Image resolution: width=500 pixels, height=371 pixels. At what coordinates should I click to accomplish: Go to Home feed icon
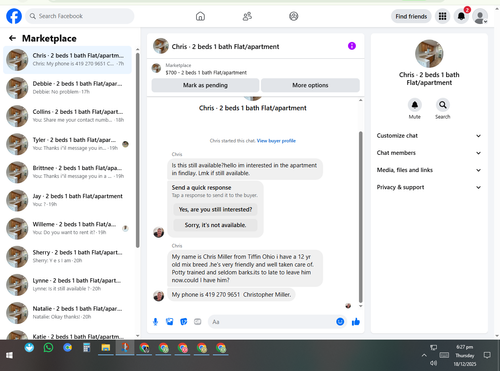(200, 16)
